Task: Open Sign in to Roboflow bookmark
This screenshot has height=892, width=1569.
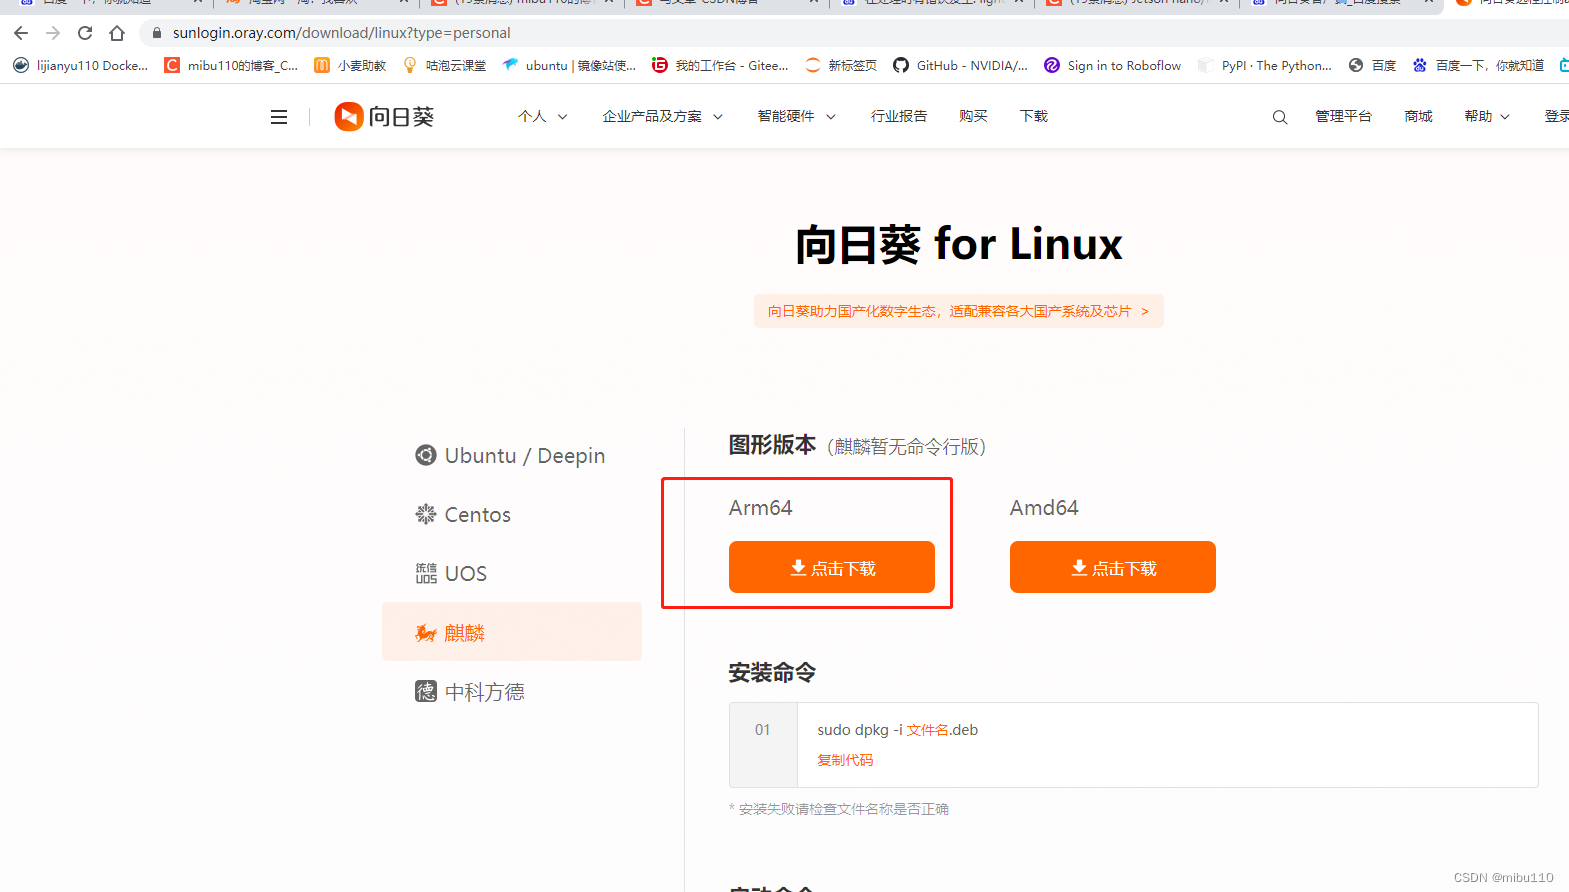Action: 1112,66
